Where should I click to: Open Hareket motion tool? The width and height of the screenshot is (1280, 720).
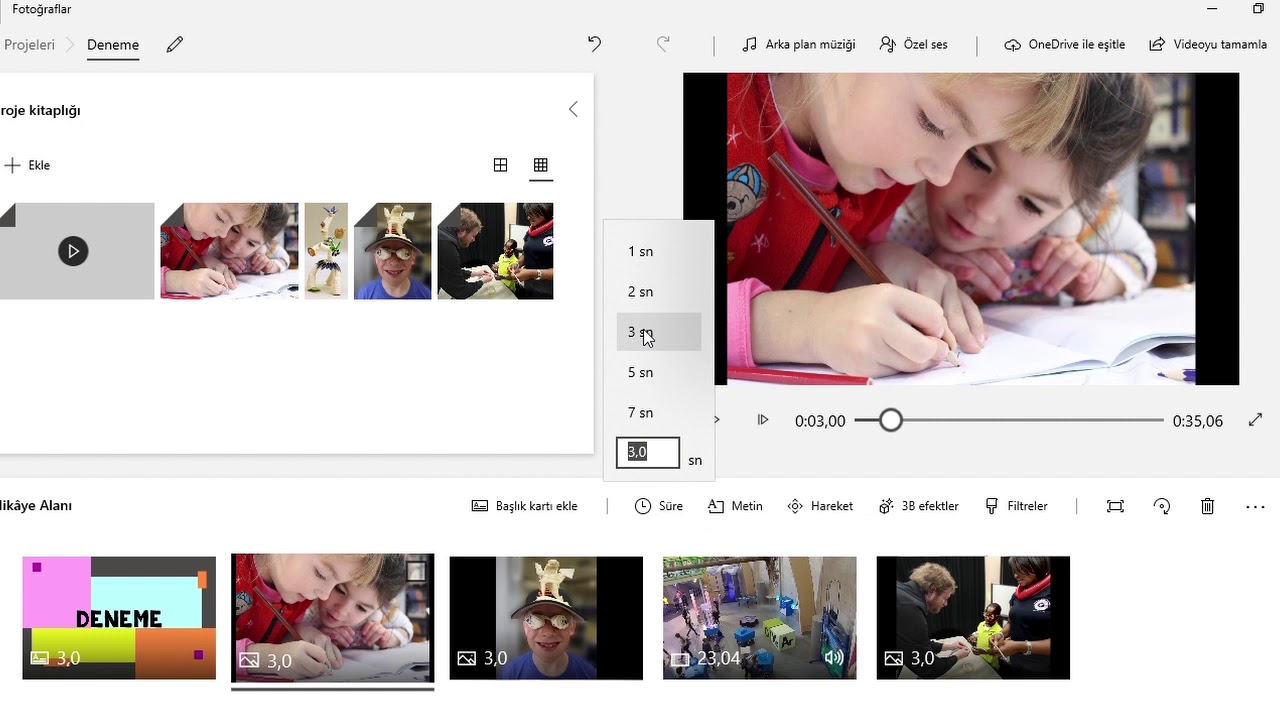pos(820,506)
